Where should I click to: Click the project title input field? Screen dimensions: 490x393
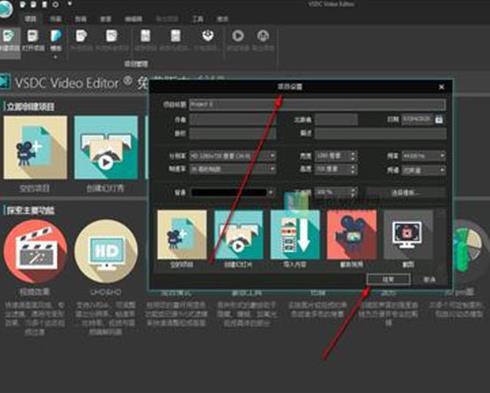coord(317,105)
